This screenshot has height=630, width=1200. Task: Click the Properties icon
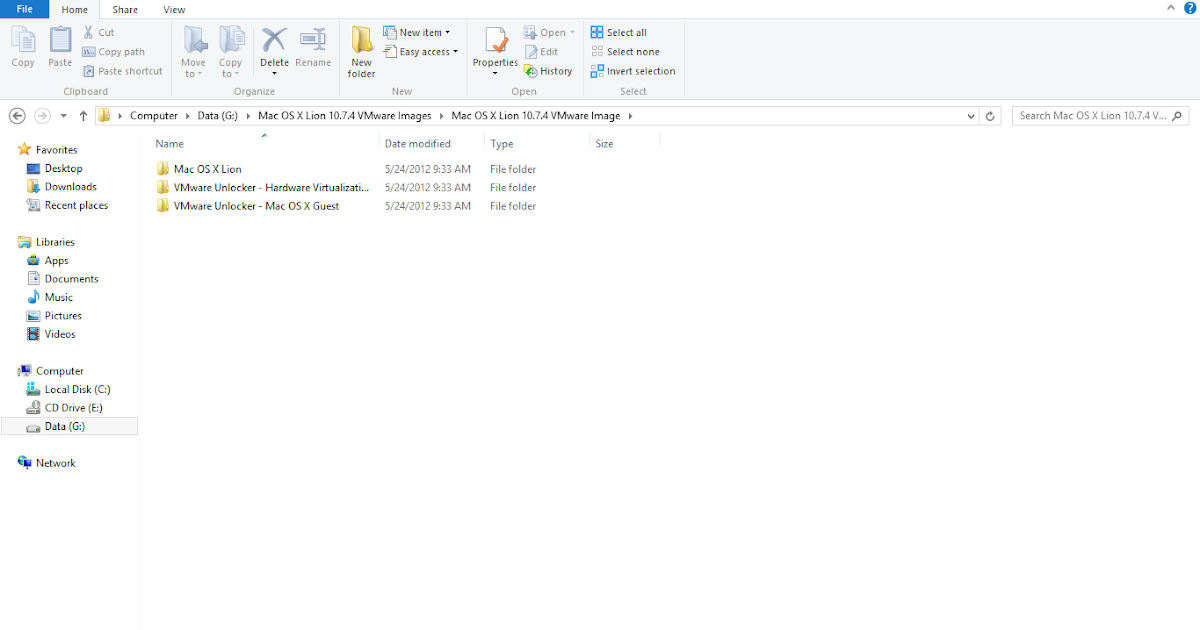[495, 42]
